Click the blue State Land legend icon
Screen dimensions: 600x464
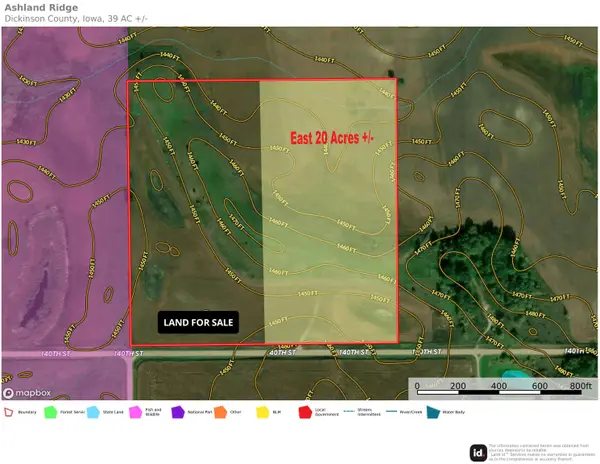94,411
